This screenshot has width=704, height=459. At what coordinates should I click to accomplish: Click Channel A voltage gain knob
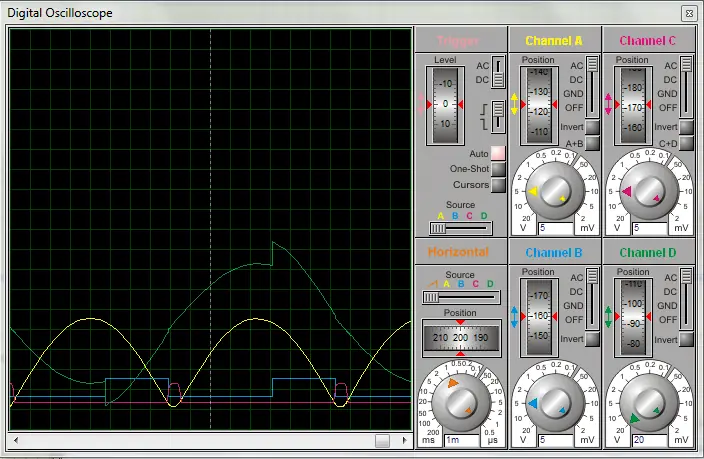click(555, 191)
